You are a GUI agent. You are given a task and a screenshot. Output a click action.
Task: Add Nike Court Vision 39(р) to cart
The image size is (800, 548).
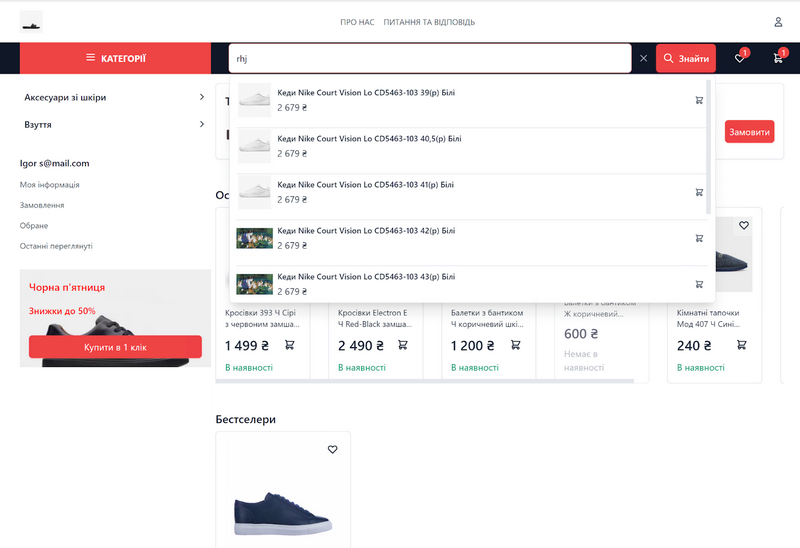coord(699,100)
